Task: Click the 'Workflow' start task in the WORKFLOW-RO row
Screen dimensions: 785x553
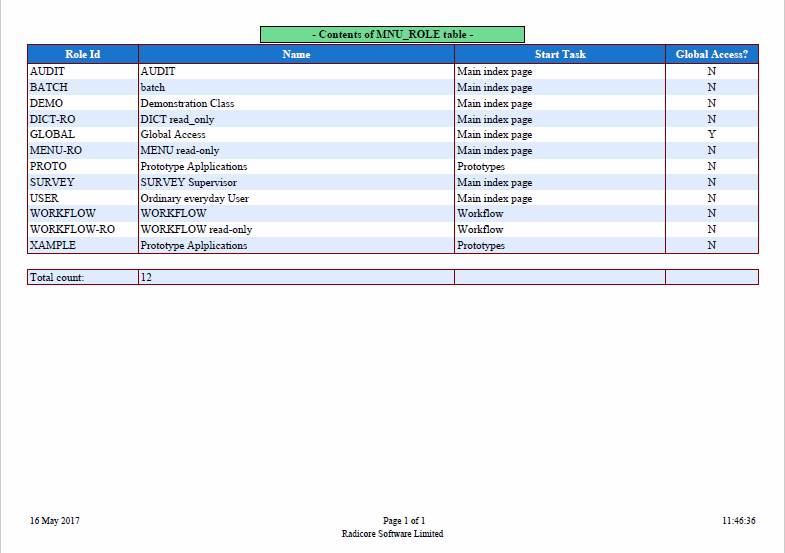Action: pyautogui.click(x=480, y=229)
